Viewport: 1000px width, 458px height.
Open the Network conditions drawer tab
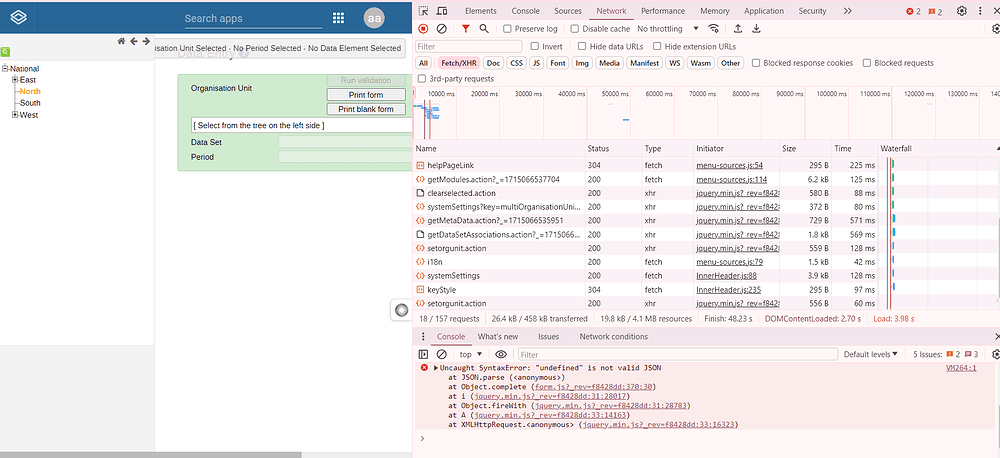614,337
